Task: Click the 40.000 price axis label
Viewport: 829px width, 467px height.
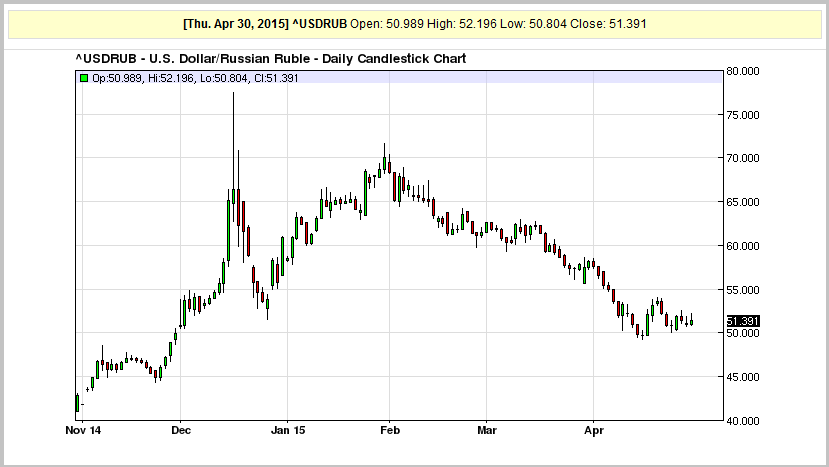Action: click(743, 421)
